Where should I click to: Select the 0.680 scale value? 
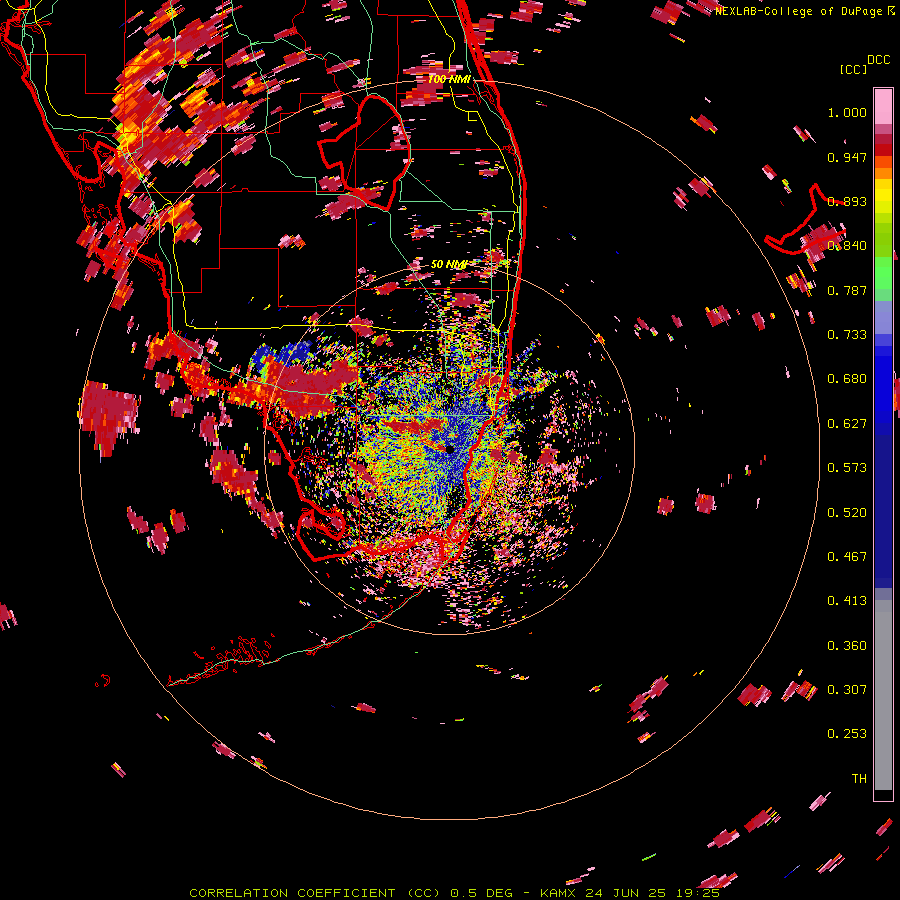pyautogui.click(x=847, y=379)
